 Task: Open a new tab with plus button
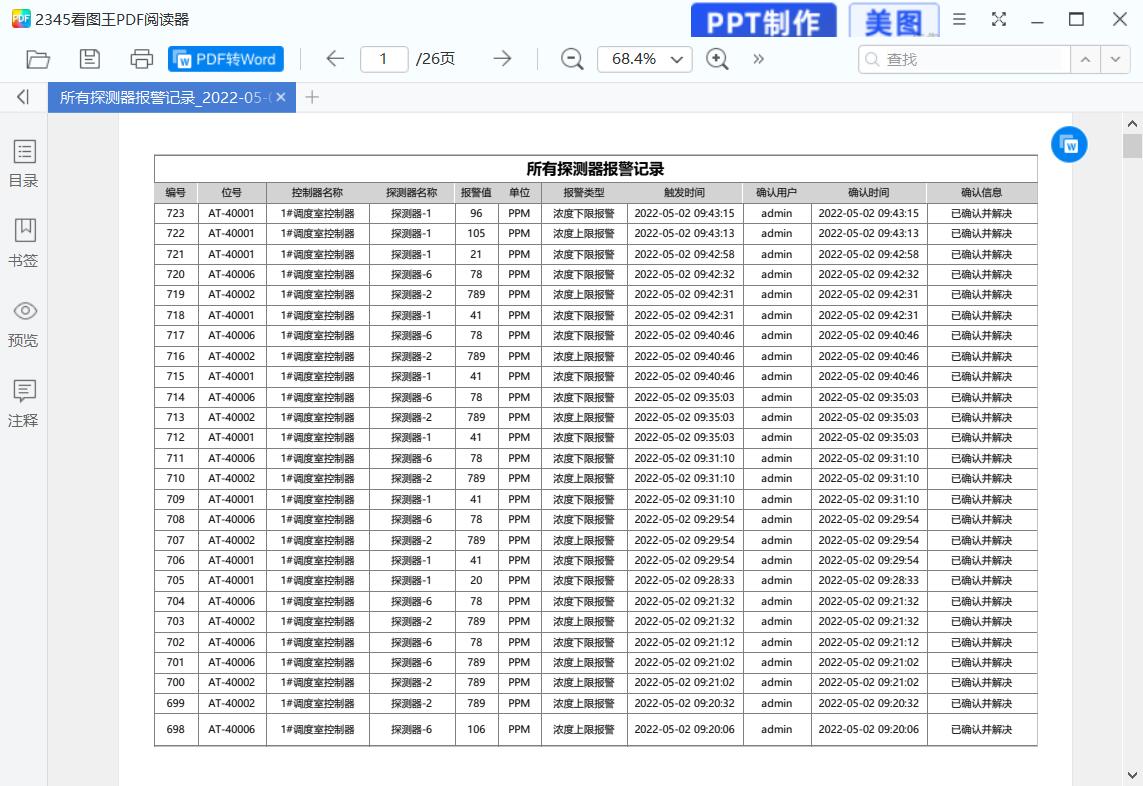(x=312, y=97)
